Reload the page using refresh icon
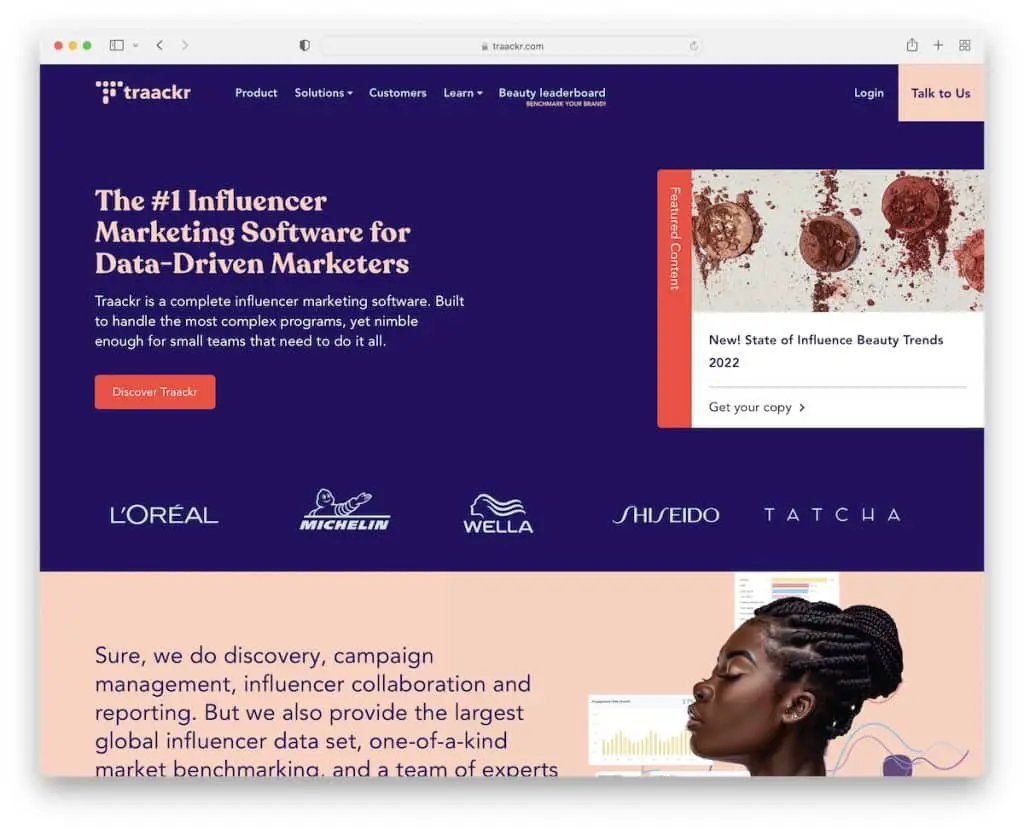The width and height of the screenshot is (1024, 829). click(x=693, y=46)
